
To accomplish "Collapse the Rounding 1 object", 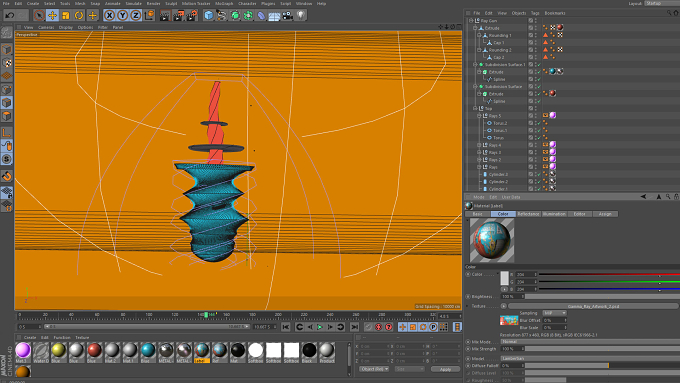I will click(479, 35).
